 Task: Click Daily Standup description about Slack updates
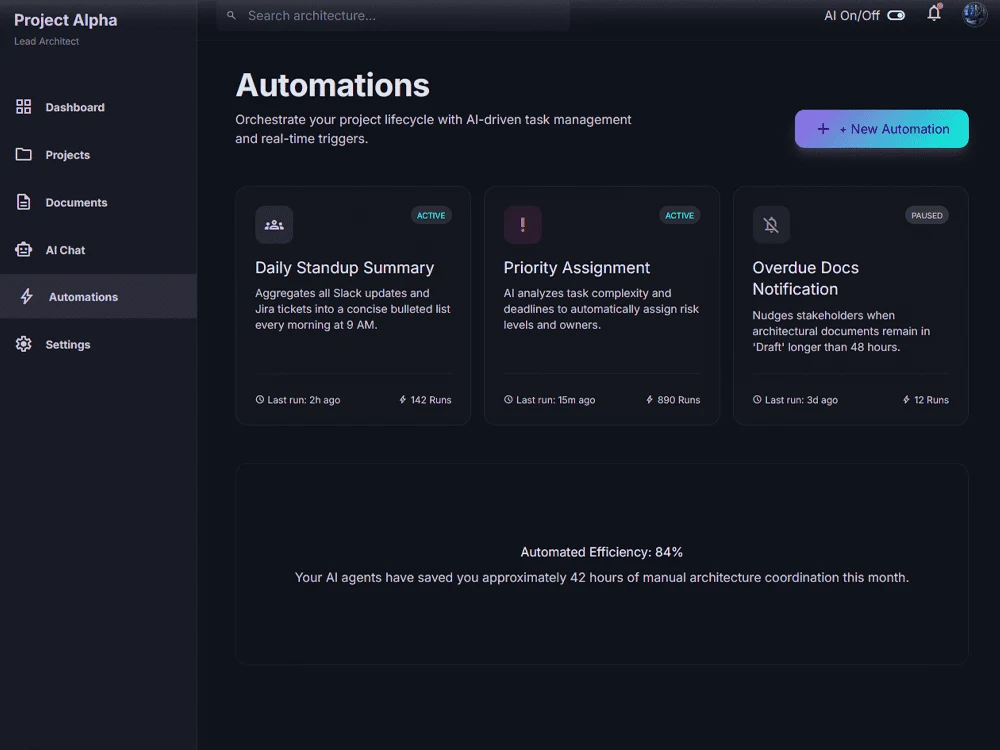tap(353, 309)
